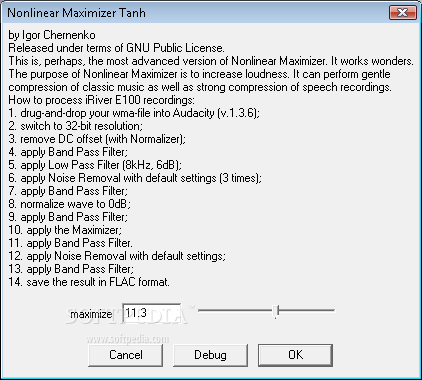Screen dimensions: 422x380
Task: Click step 5 'apply Low Pass Filter' line
Action: (95, 165)
